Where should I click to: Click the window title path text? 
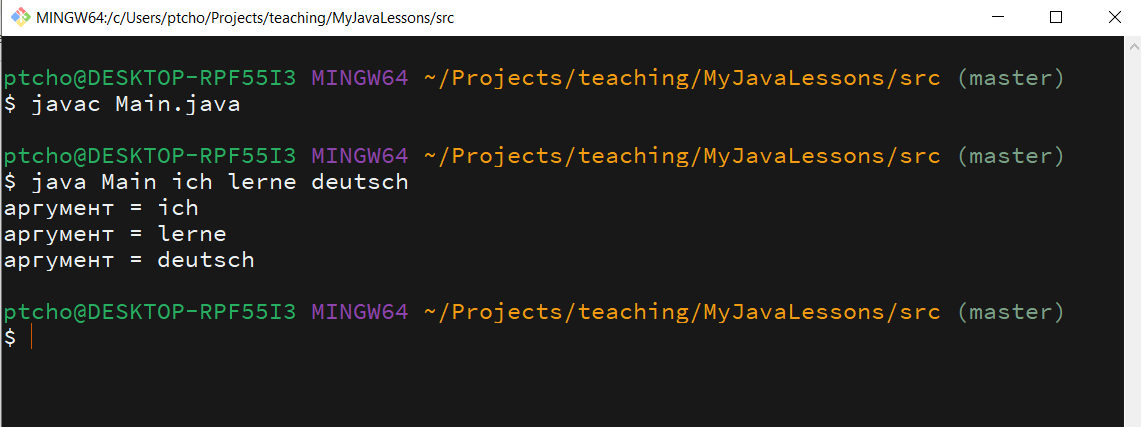[x=244, y=18]
